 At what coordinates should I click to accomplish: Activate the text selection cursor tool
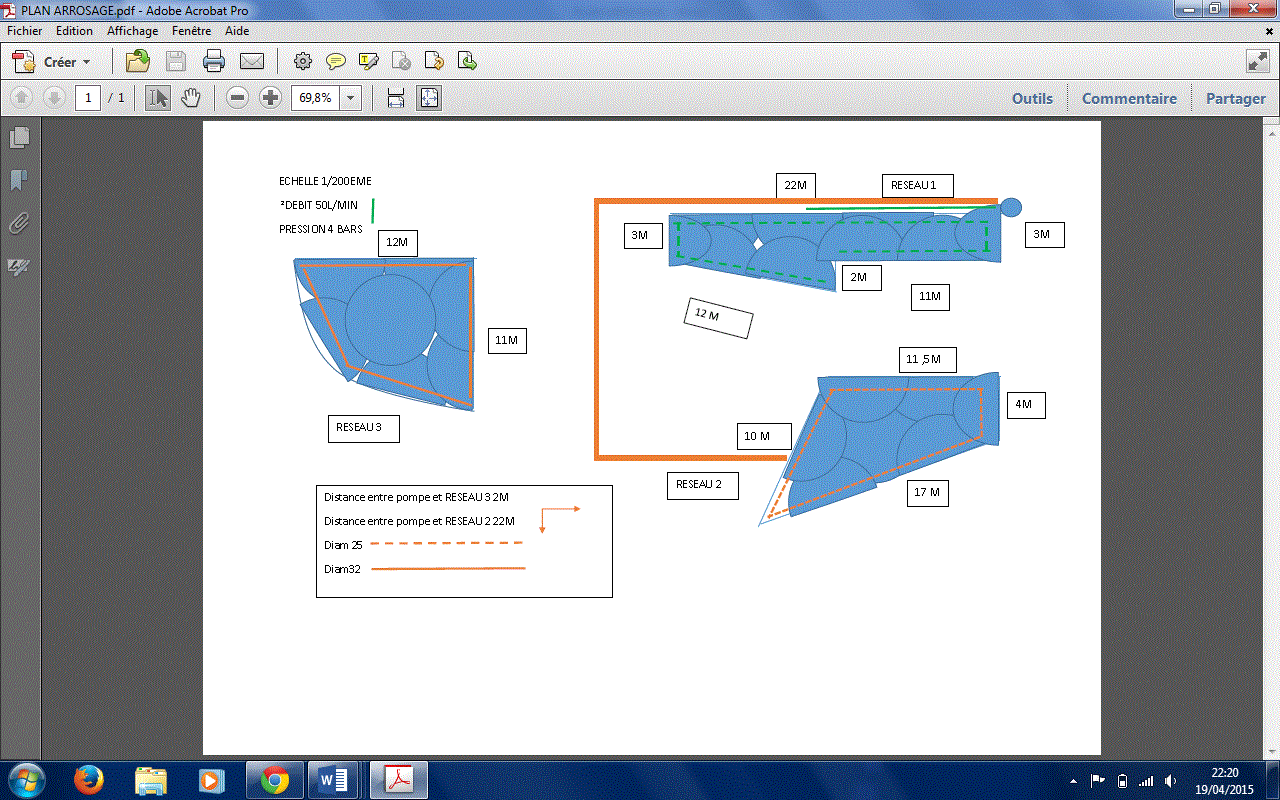tap(158, 98)
